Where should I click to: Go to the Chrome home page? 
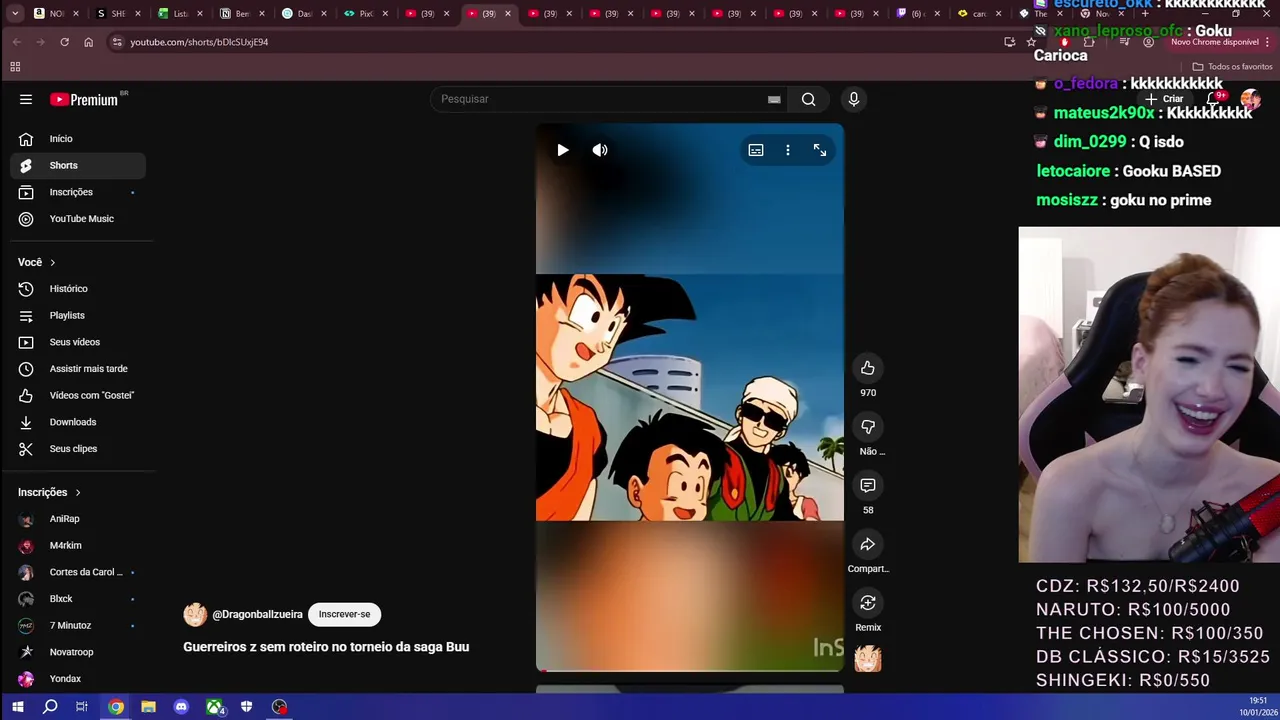pos(88,42)
